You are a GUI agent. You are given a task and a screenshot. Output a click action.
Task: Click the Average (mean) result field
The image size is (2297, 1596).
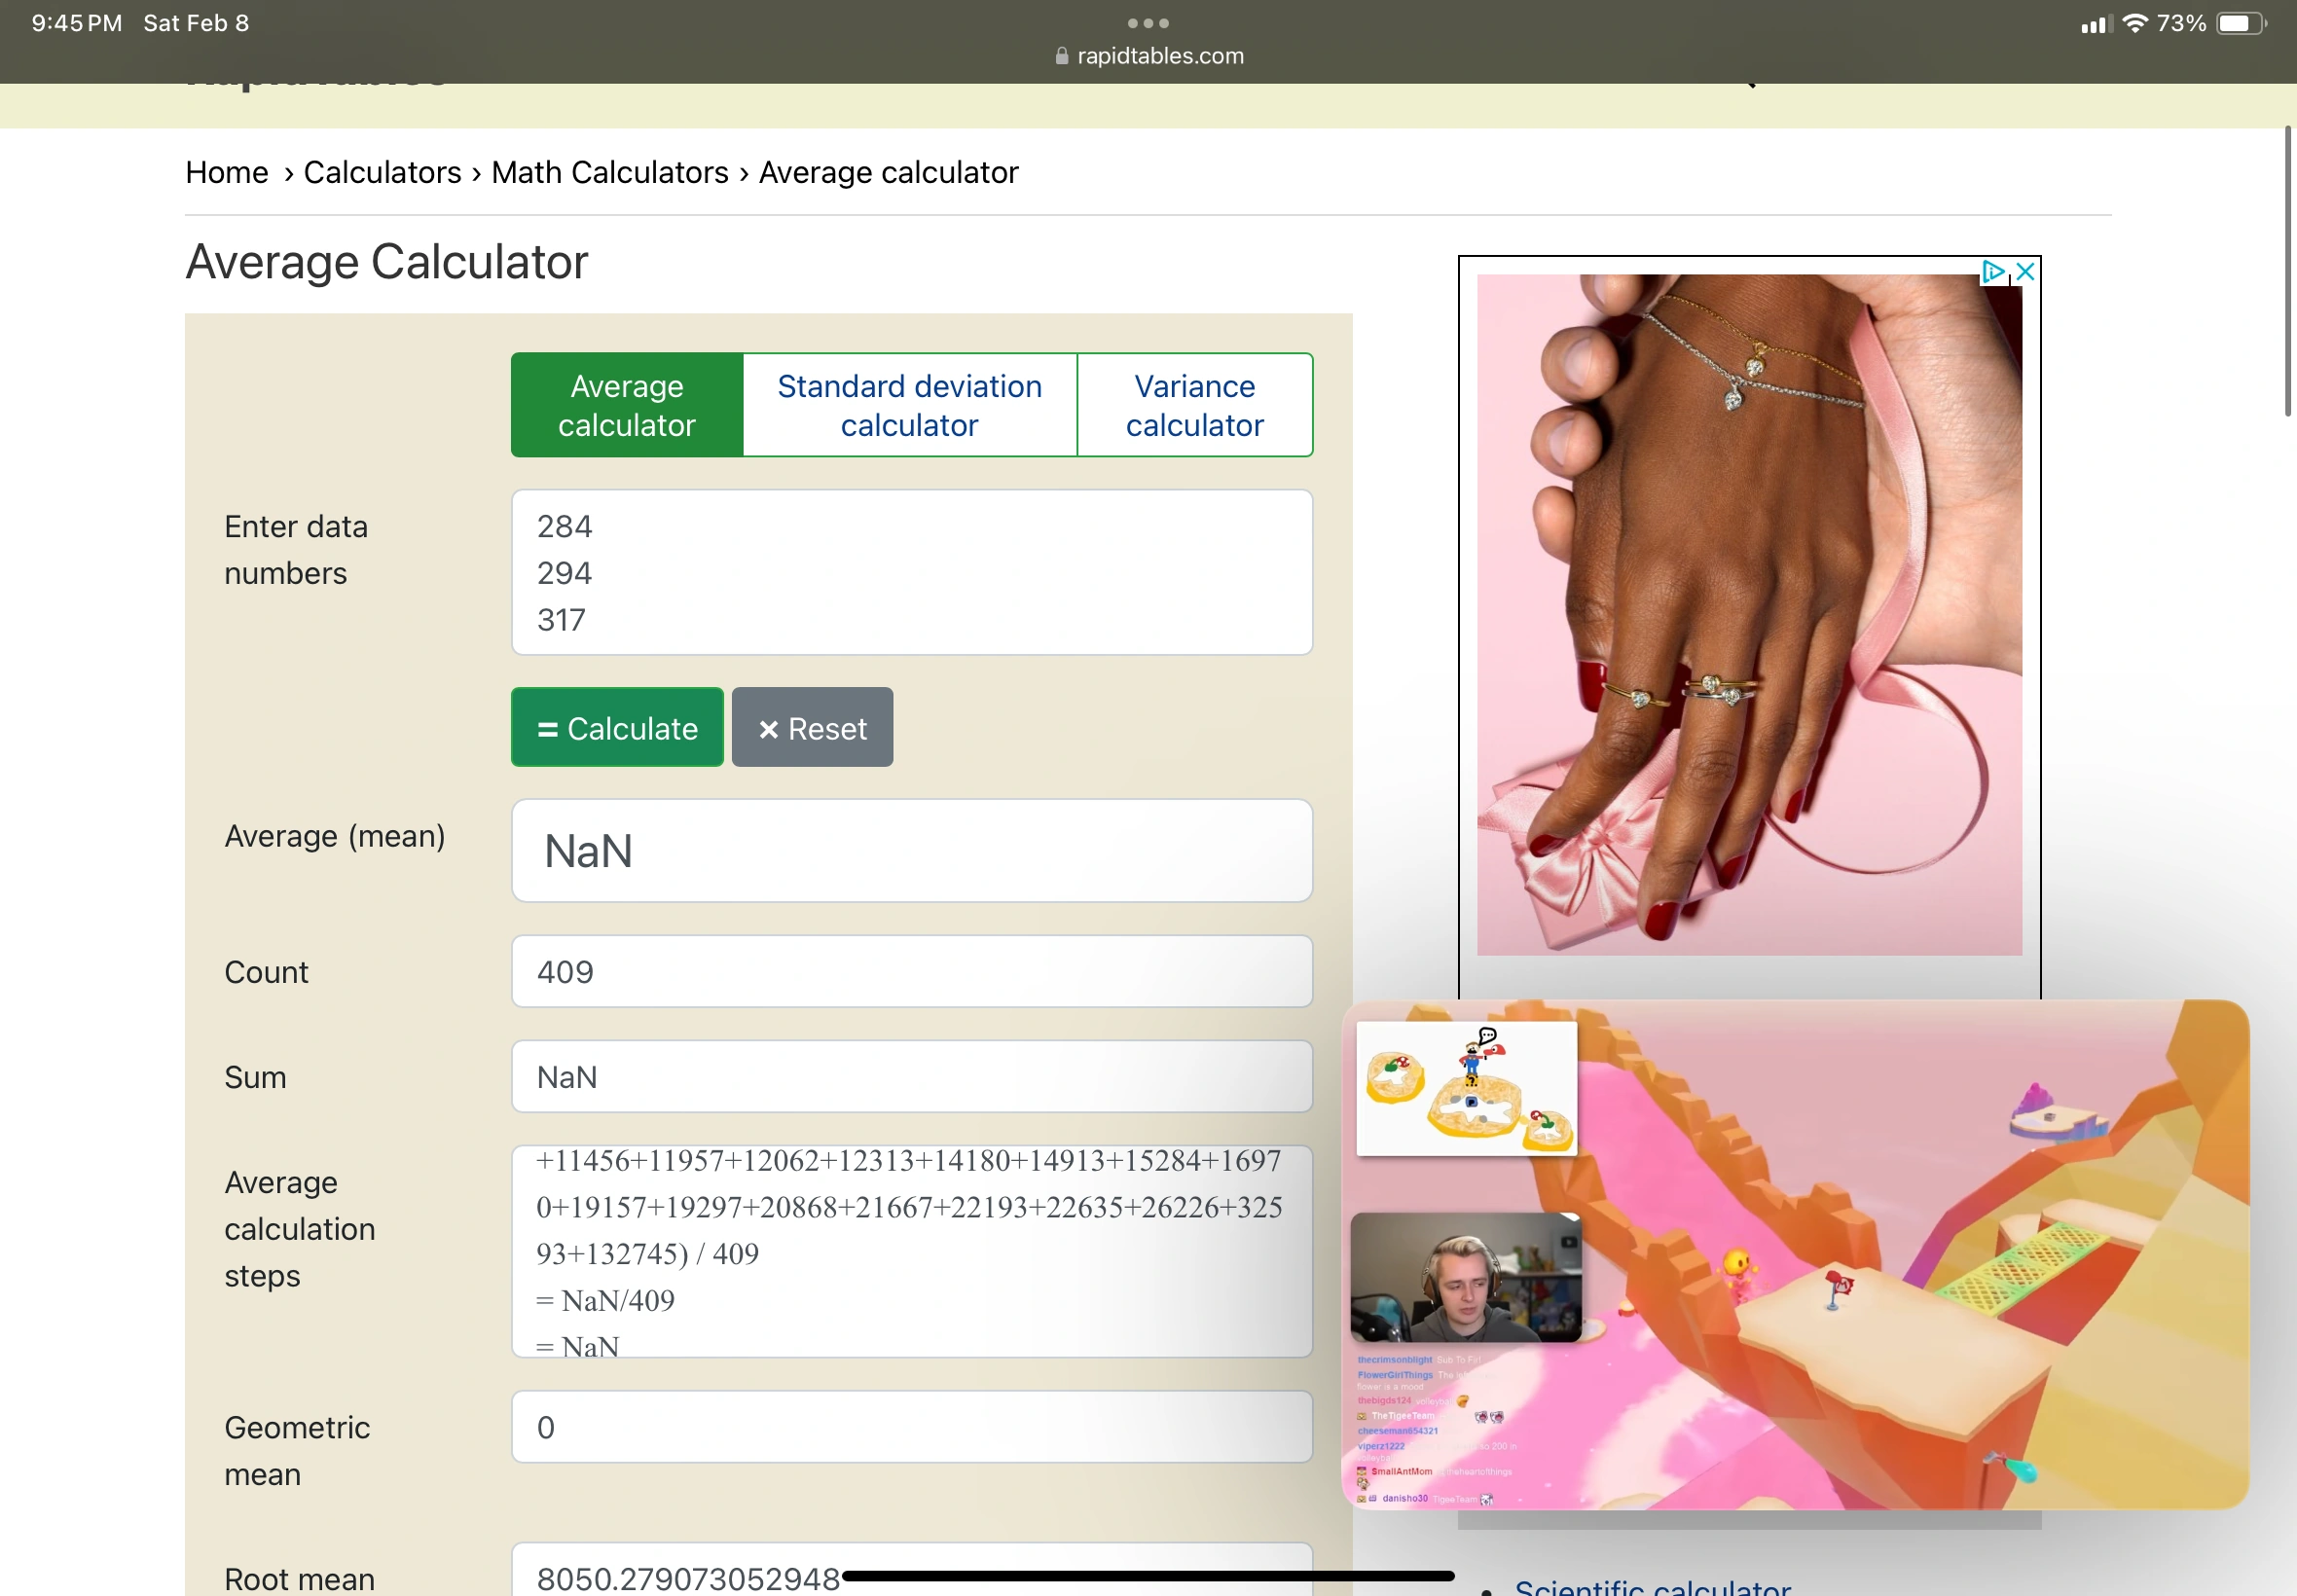[911, 851]
